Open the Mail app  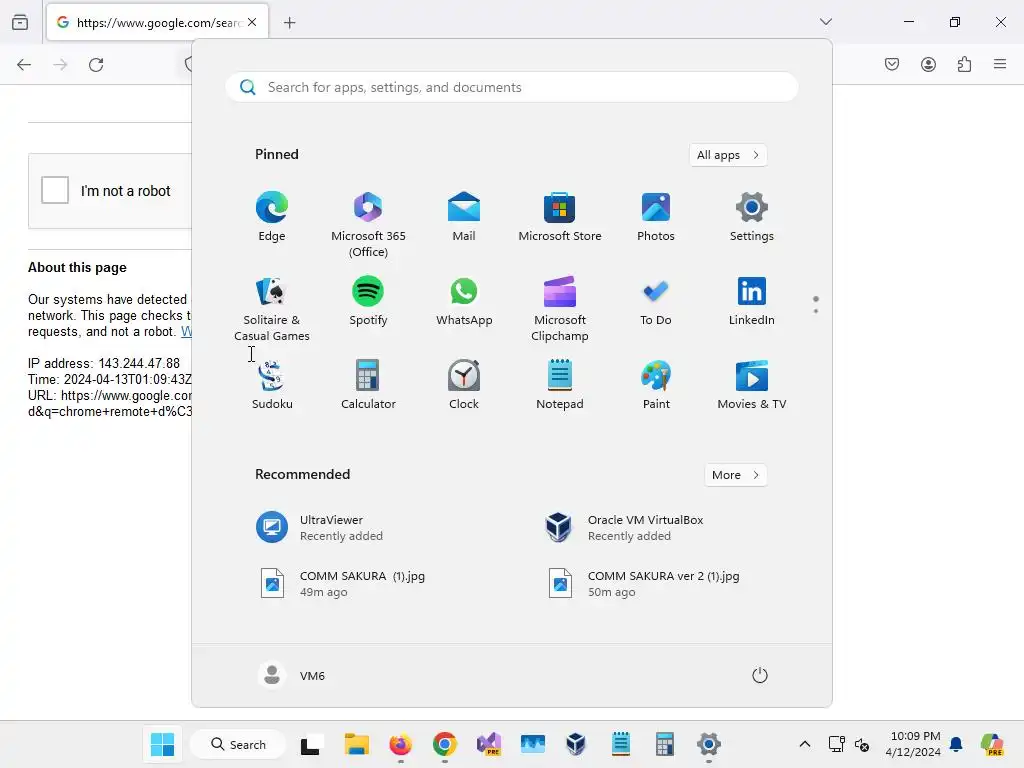tap(464, 217)
